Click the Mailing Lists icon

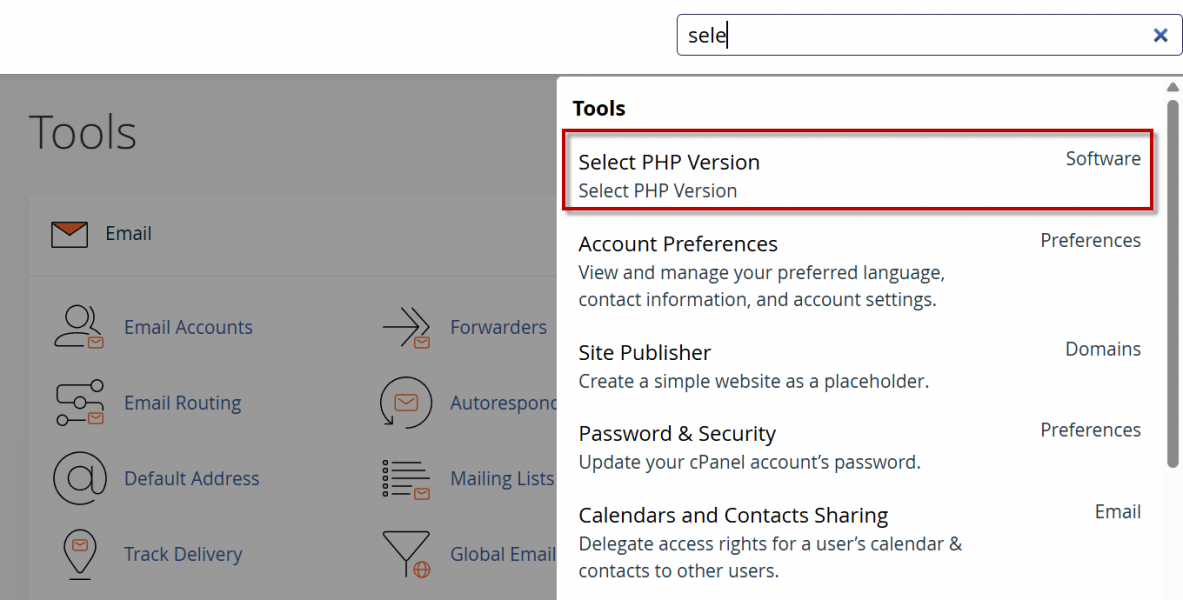coord(406,478)
